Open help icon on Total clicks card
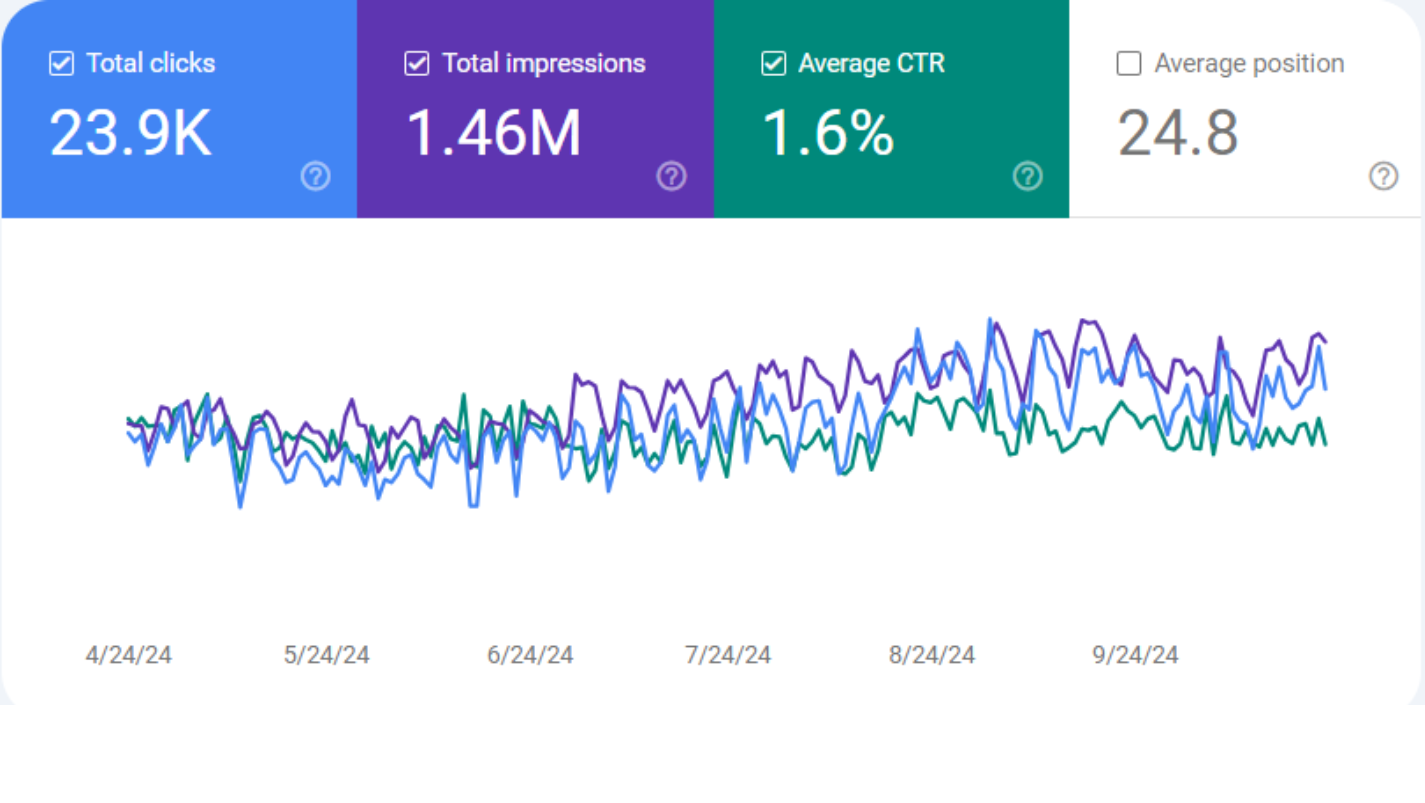Viewport: 1425px width, 803px height. [x=316, y=177]
